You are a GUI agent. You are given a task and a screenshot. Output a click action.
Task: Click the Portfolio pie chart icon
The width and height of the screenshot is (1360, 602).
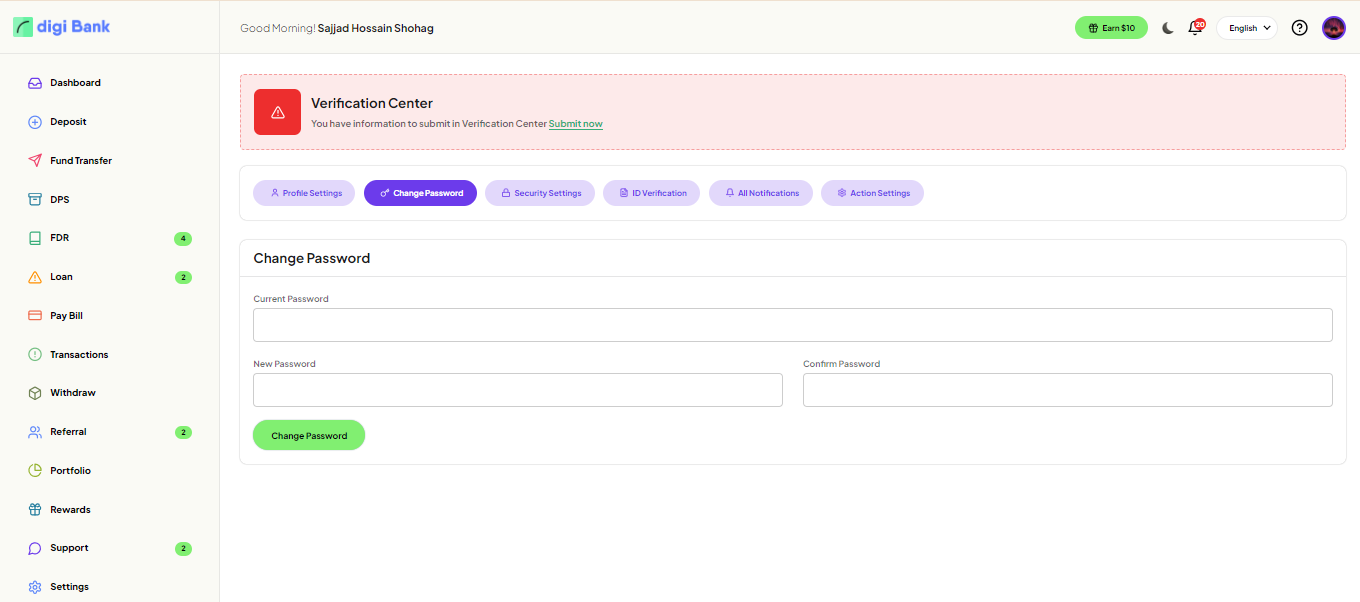pyautogui.click(x=35, y=471)
